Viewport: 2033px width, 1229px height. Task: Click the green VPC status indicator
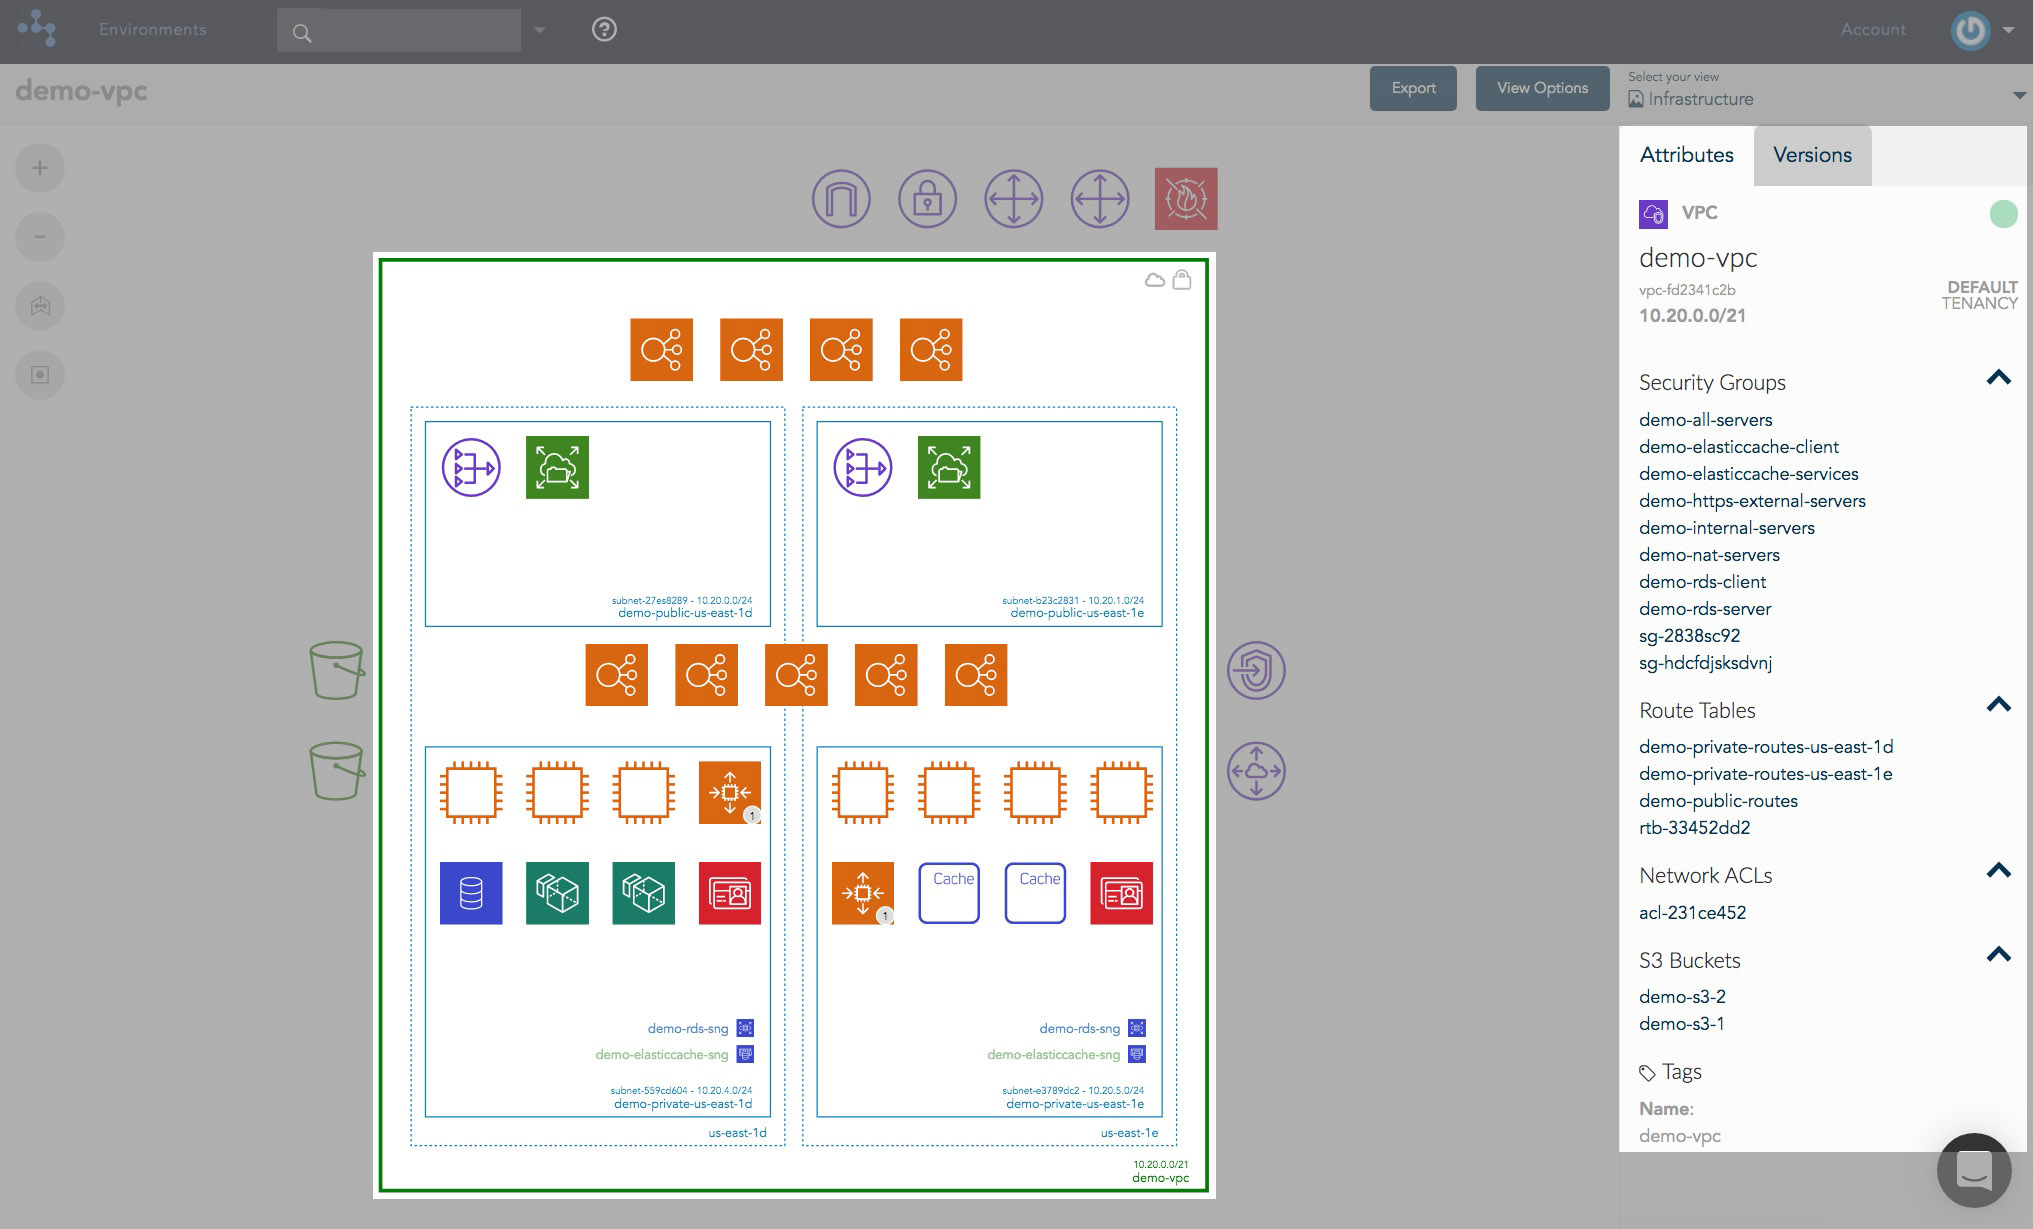pyautogui.click(x=2003, y=214)
